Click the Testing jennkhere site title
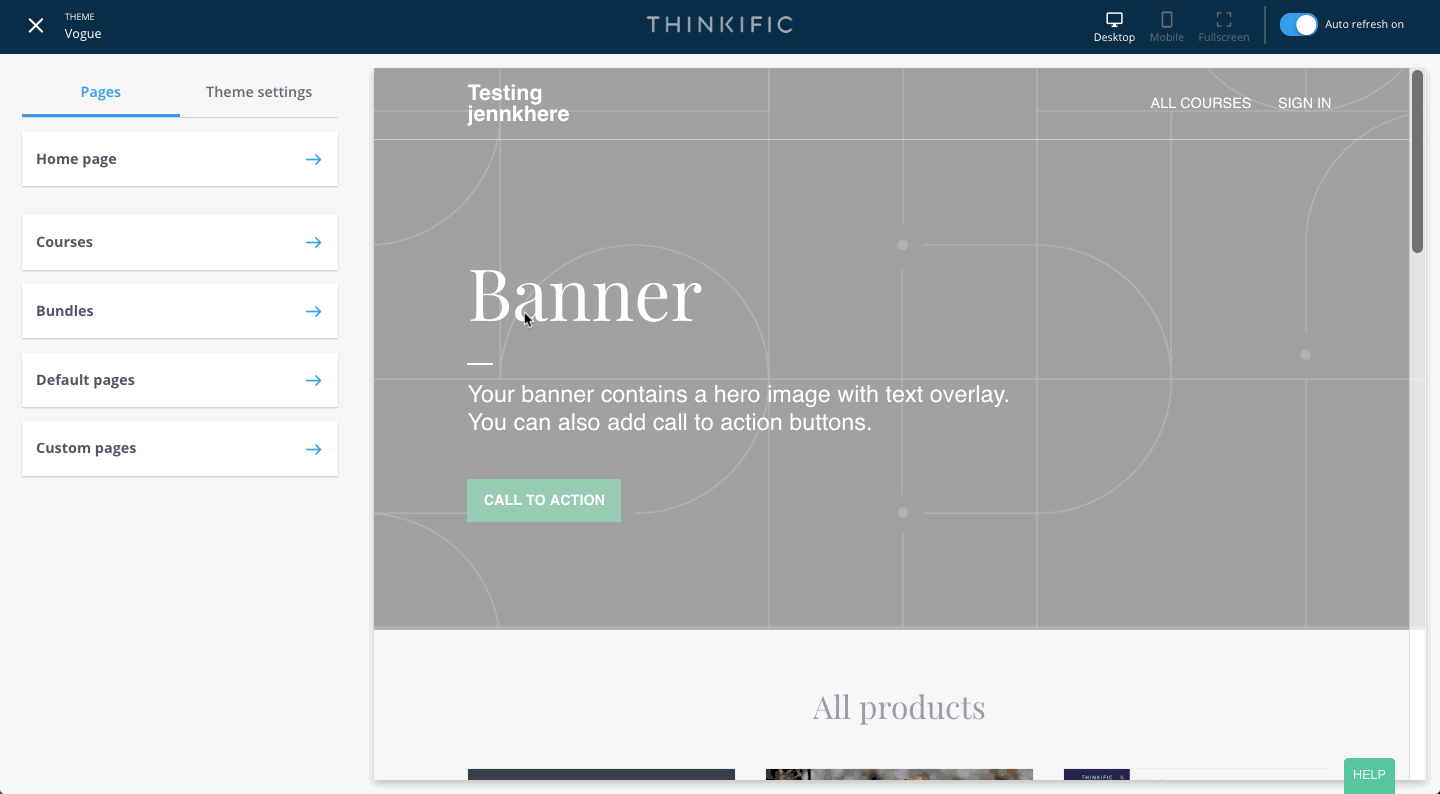Viewport: 1440px width, 794px height. tap(518, 104)
